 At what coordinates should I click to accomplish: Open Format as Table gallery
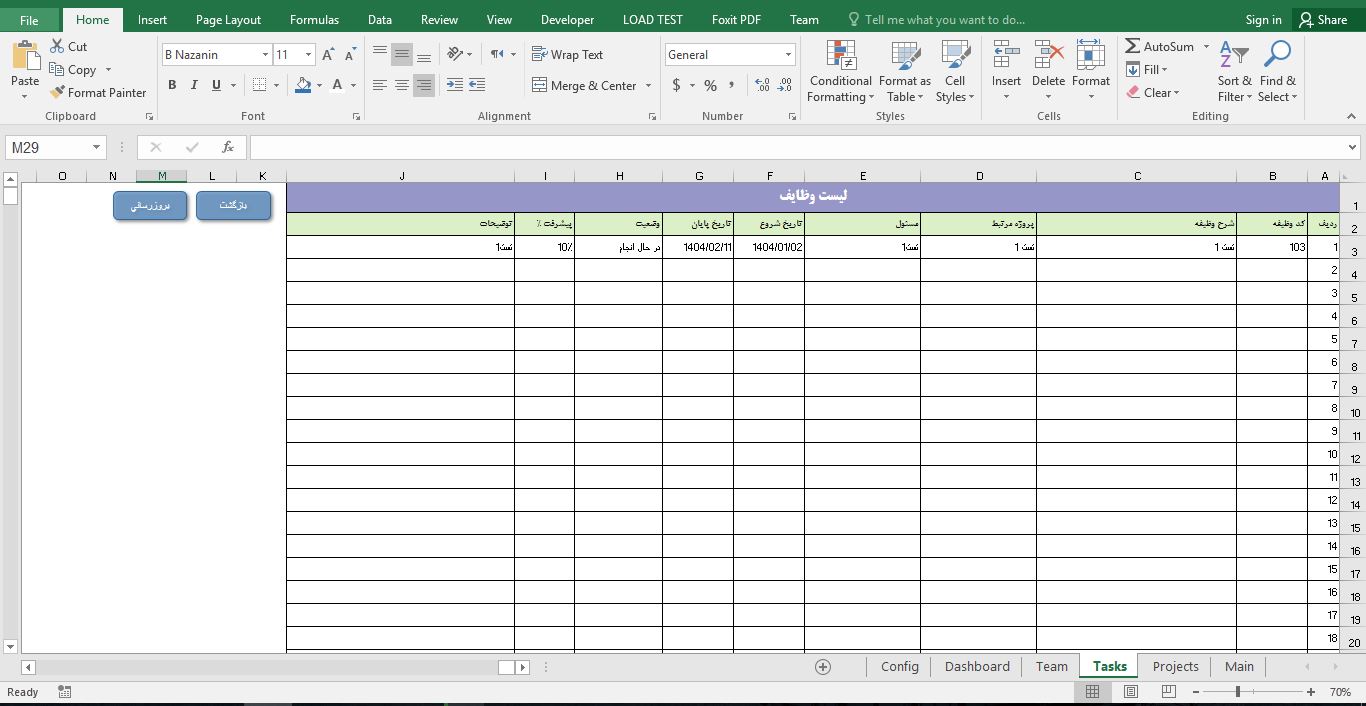click(x=905, y=72)
